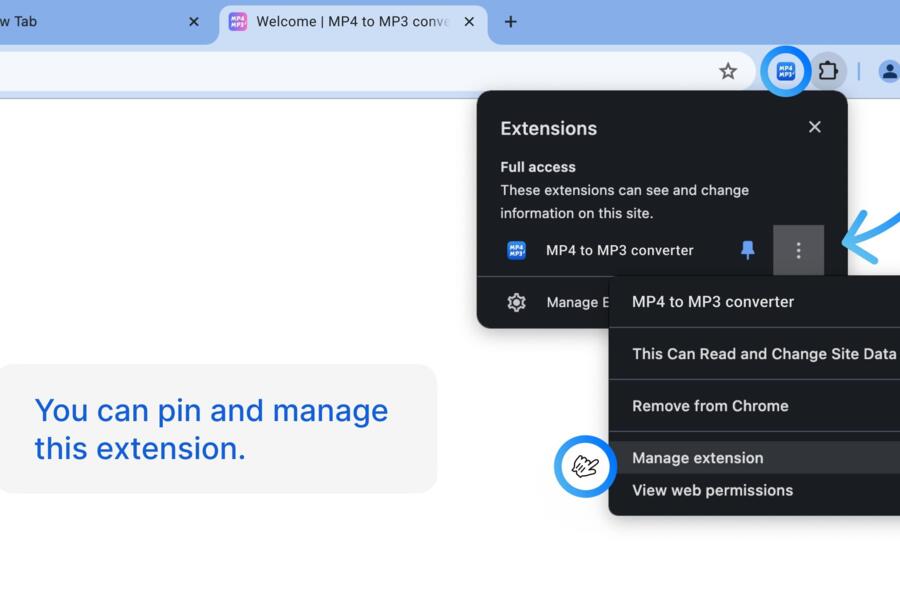Click the Manage Extensions gear icon
Screen dimensions: 900x600
(x=516, y=302)
